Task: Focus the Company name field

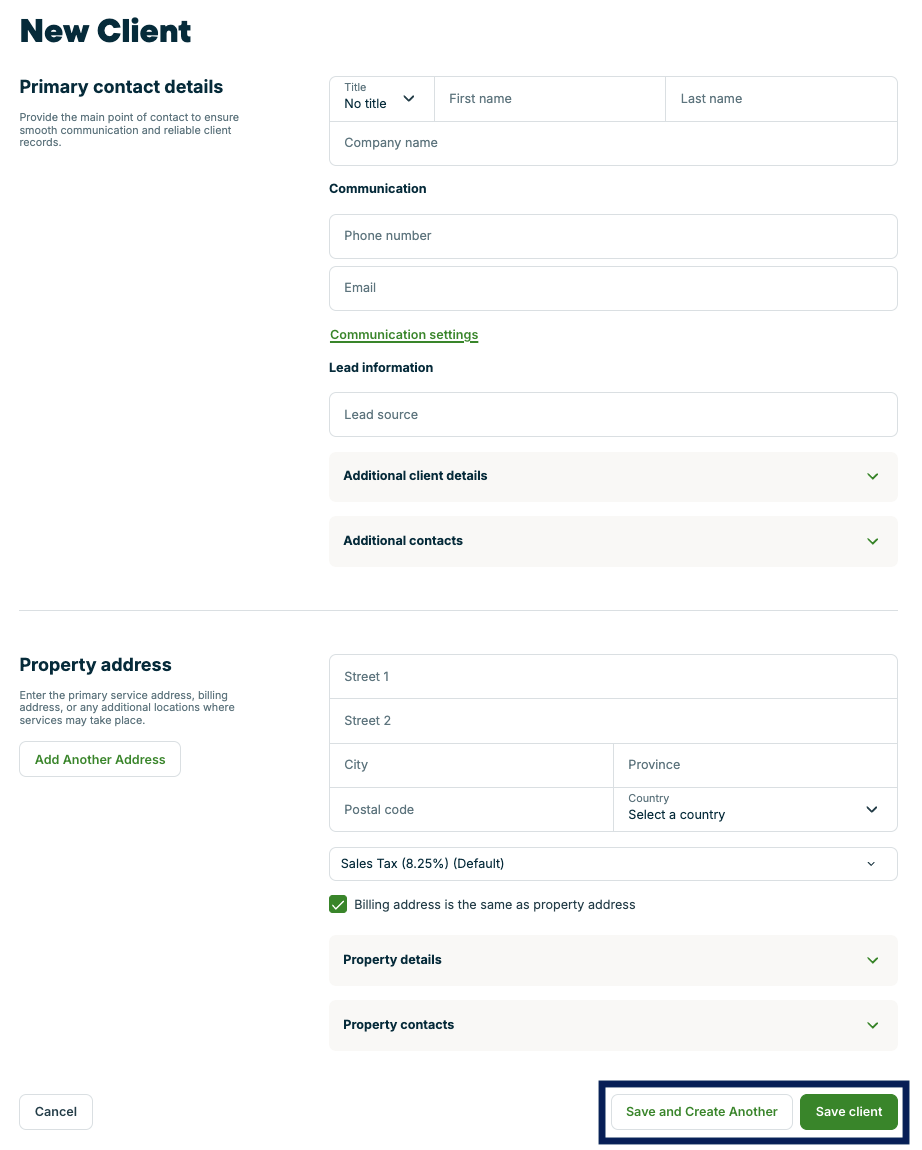Action: click(x=612, y=143)
